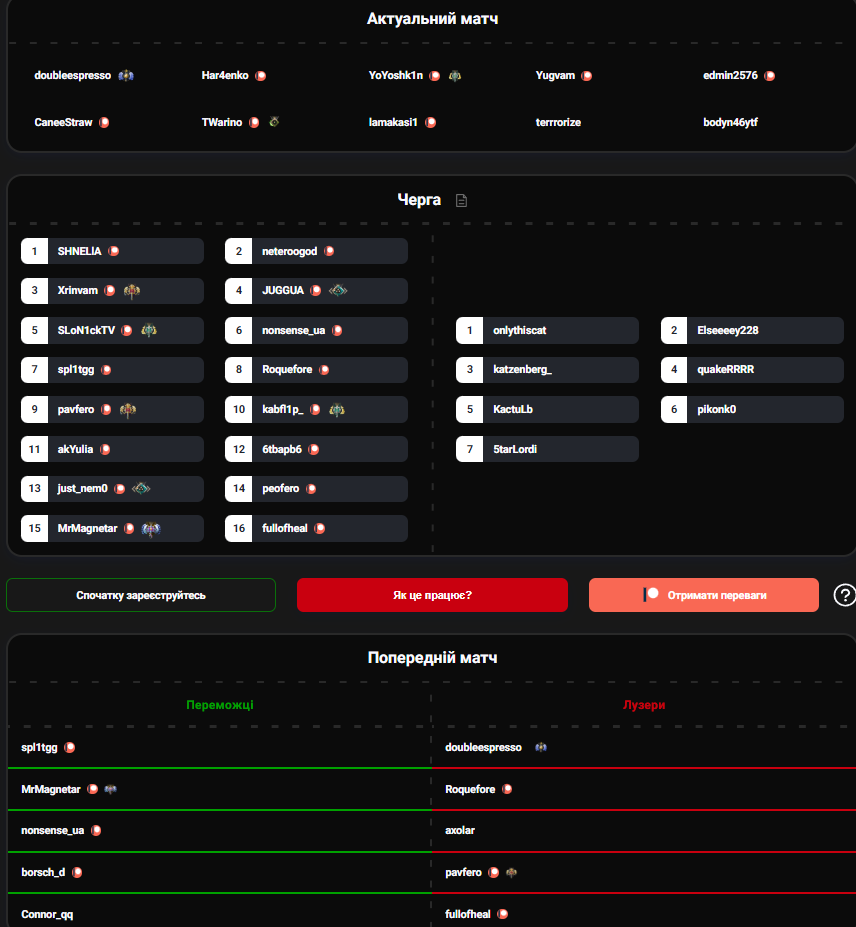856x927 pixels.
Task: Click nonsense_ua in the Переможці list
Action: 53,831
